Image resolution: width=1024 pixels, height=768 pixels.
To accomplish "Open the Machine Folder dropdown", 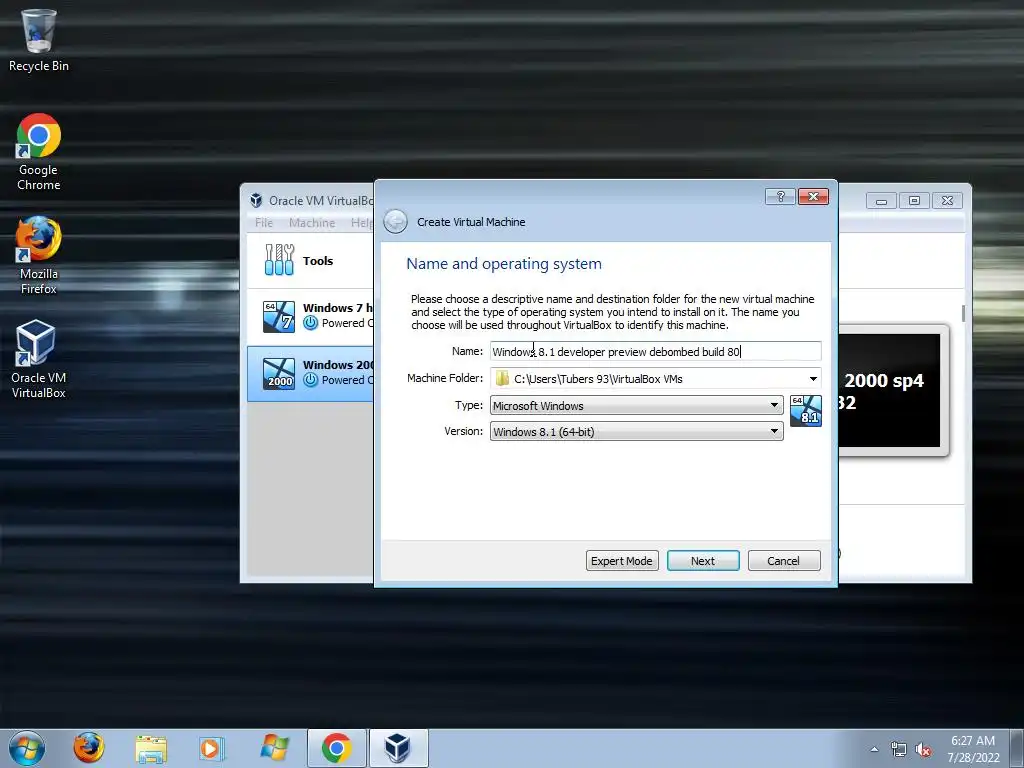I will click(x=813, y=379).
